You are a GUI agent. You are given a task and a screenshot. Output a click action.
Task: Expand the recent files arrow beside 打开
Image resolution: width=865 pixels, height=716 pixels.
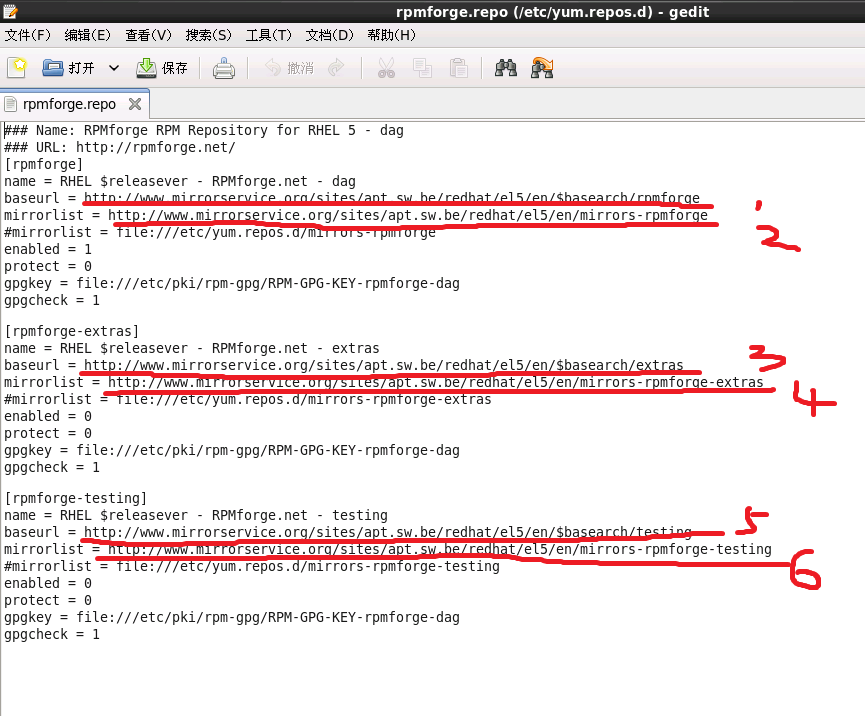coord(114,68)
